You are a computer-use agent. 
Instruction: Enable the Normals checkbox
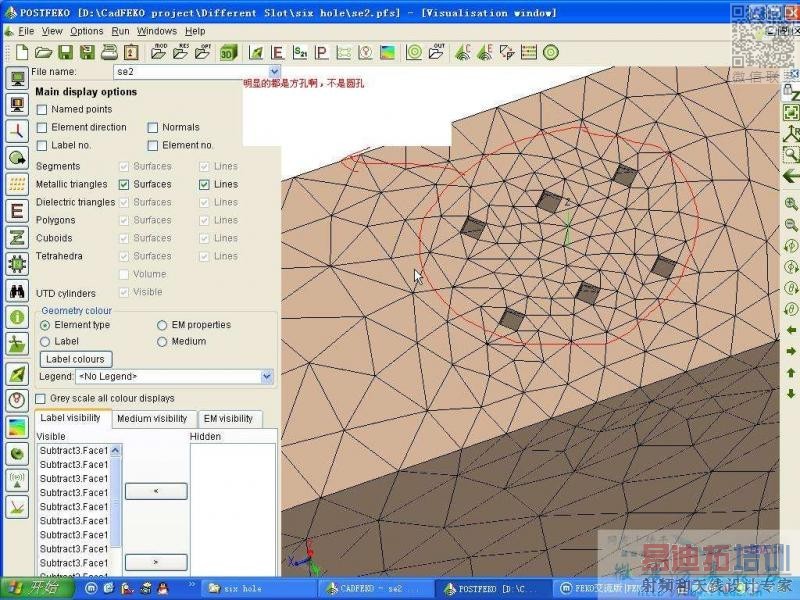coord(153,127)
